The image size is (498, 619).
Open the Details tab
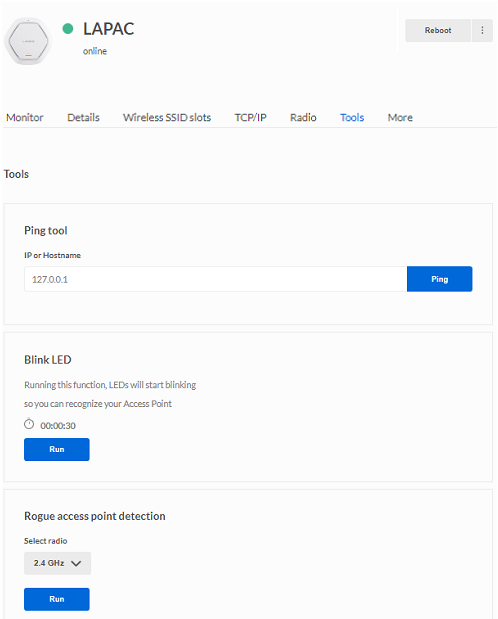click(x=83, y=118)
